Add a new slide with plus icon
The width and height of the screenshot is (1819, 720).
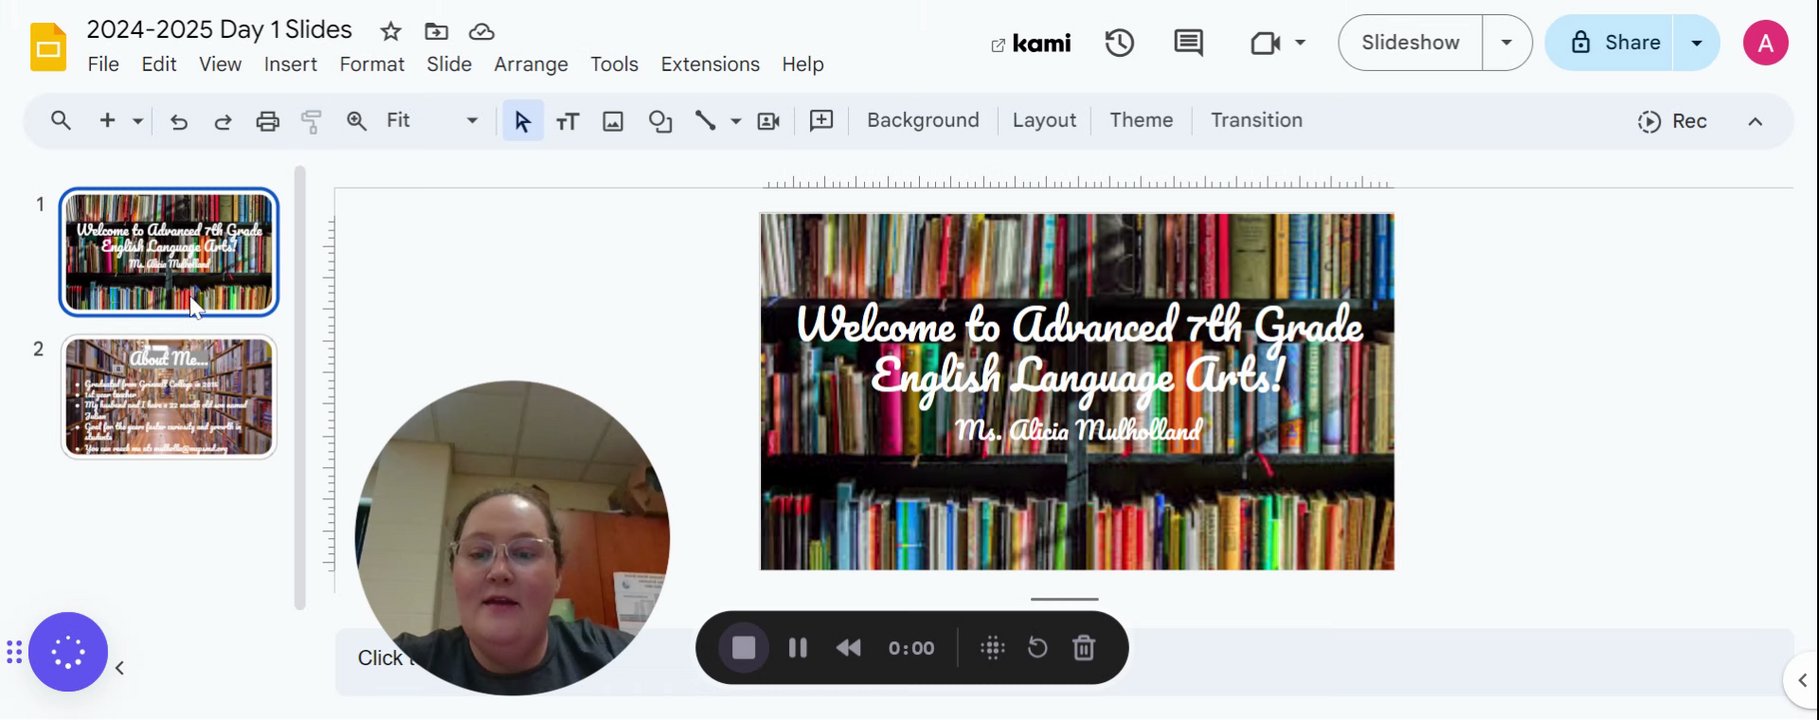pyautogui.click(x=107, y=121)
